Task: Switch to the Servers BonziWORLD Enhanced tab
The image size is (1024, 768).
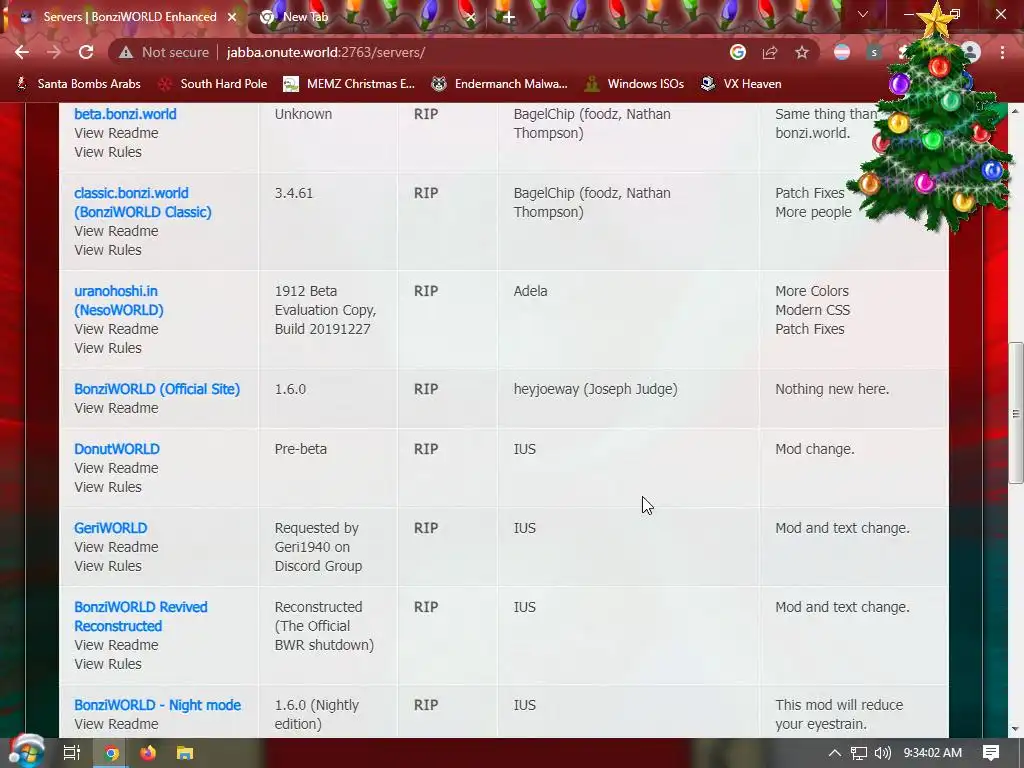Action: pyautogui.click(x=129, y=17)
